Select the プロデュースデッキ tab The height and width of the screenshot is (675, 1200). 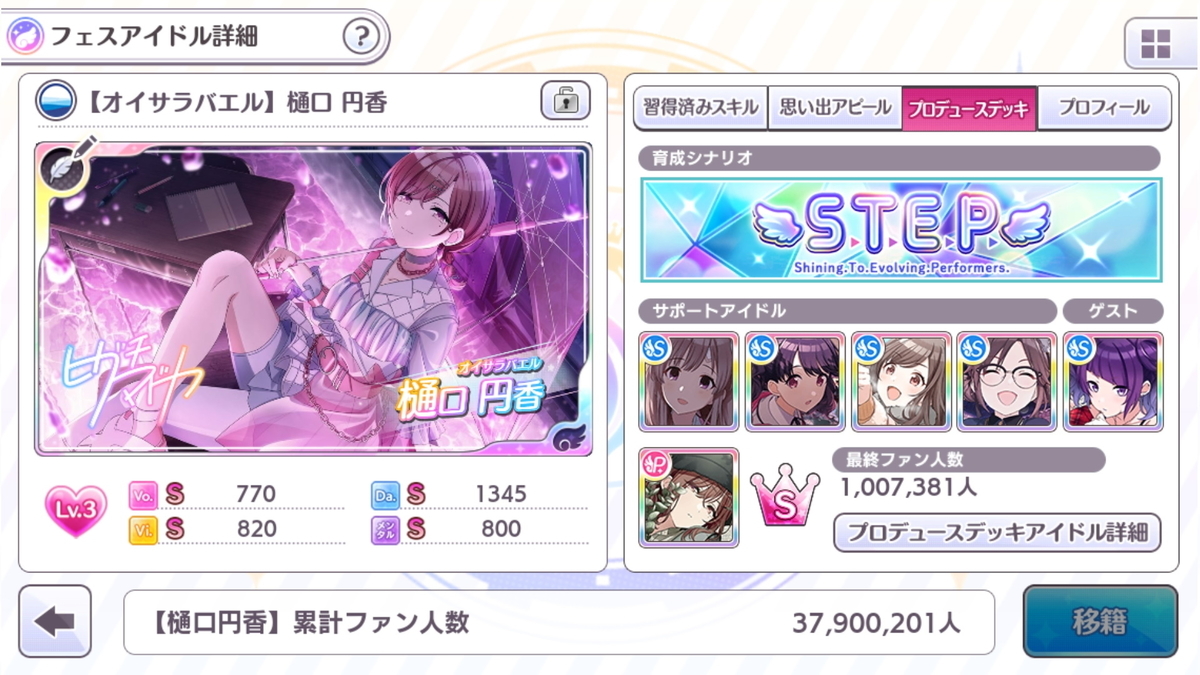coord(969,108)
